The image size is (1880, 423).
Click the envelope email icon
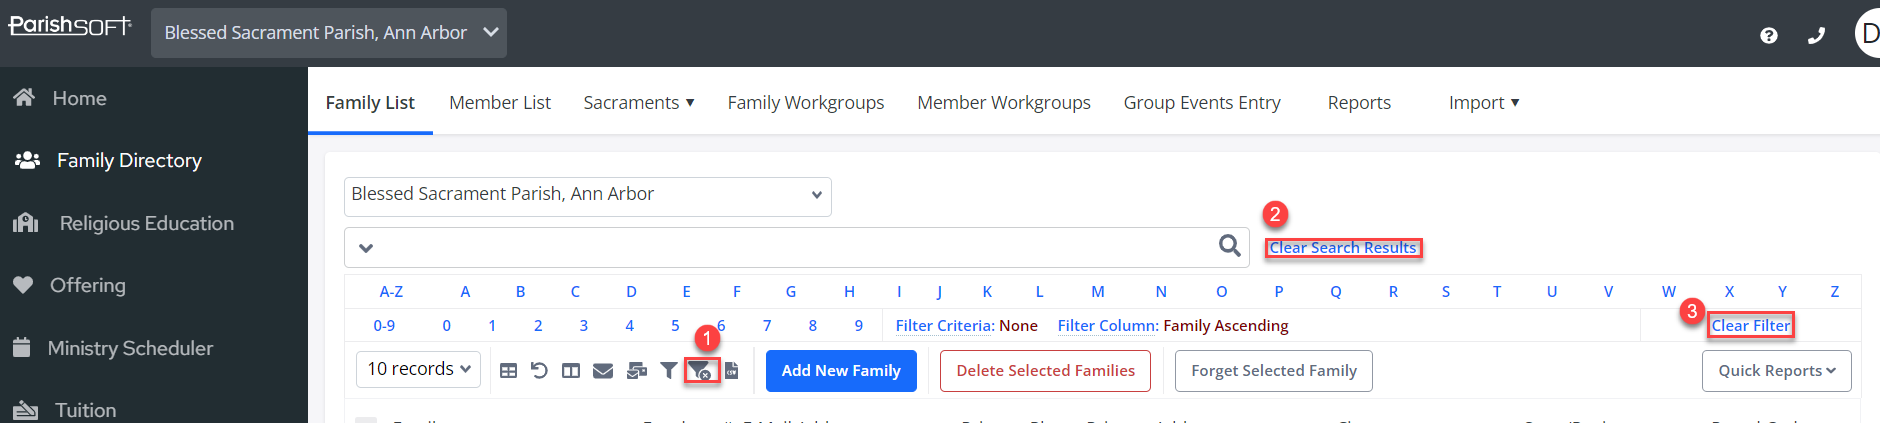click(x=603, y=371)
